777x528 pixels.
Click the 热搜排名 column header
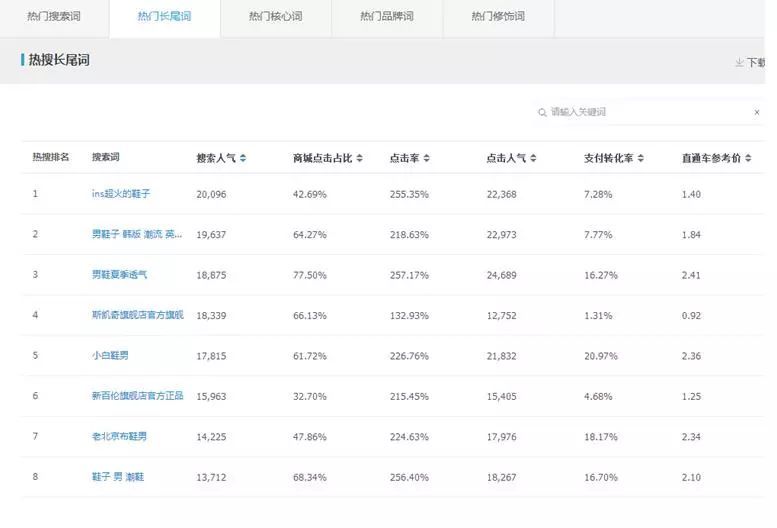coord(51,157)
